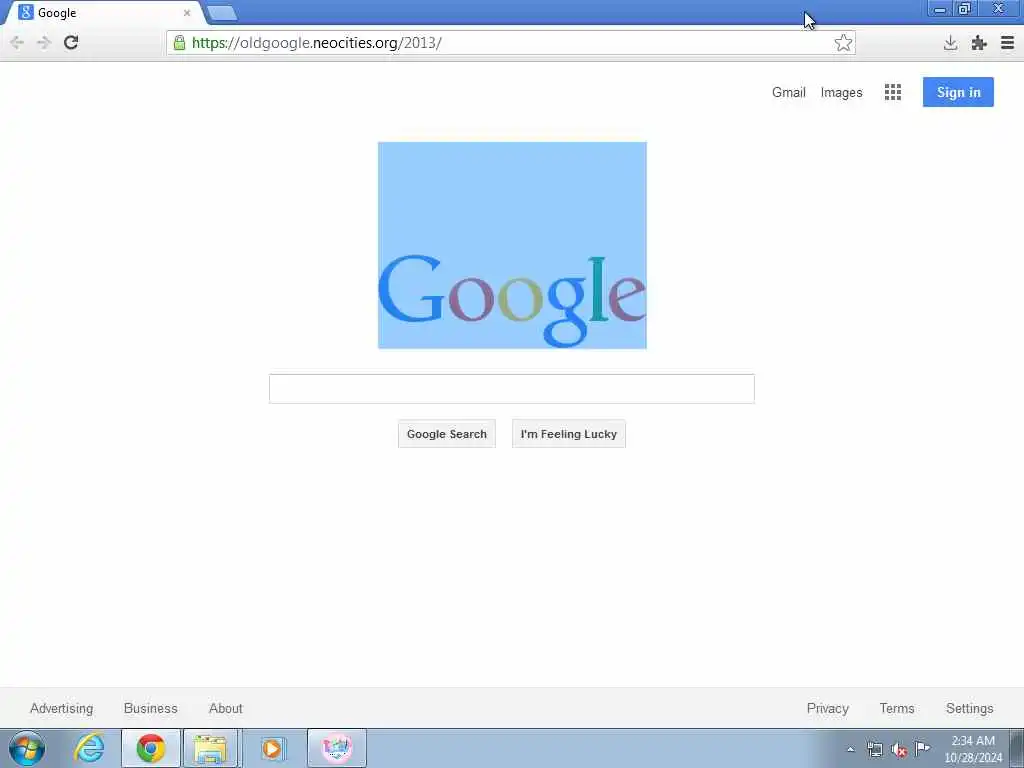Open the Action Center flag icon
This screenshot has height=768, width=1024.
click(x=922, y=748)
